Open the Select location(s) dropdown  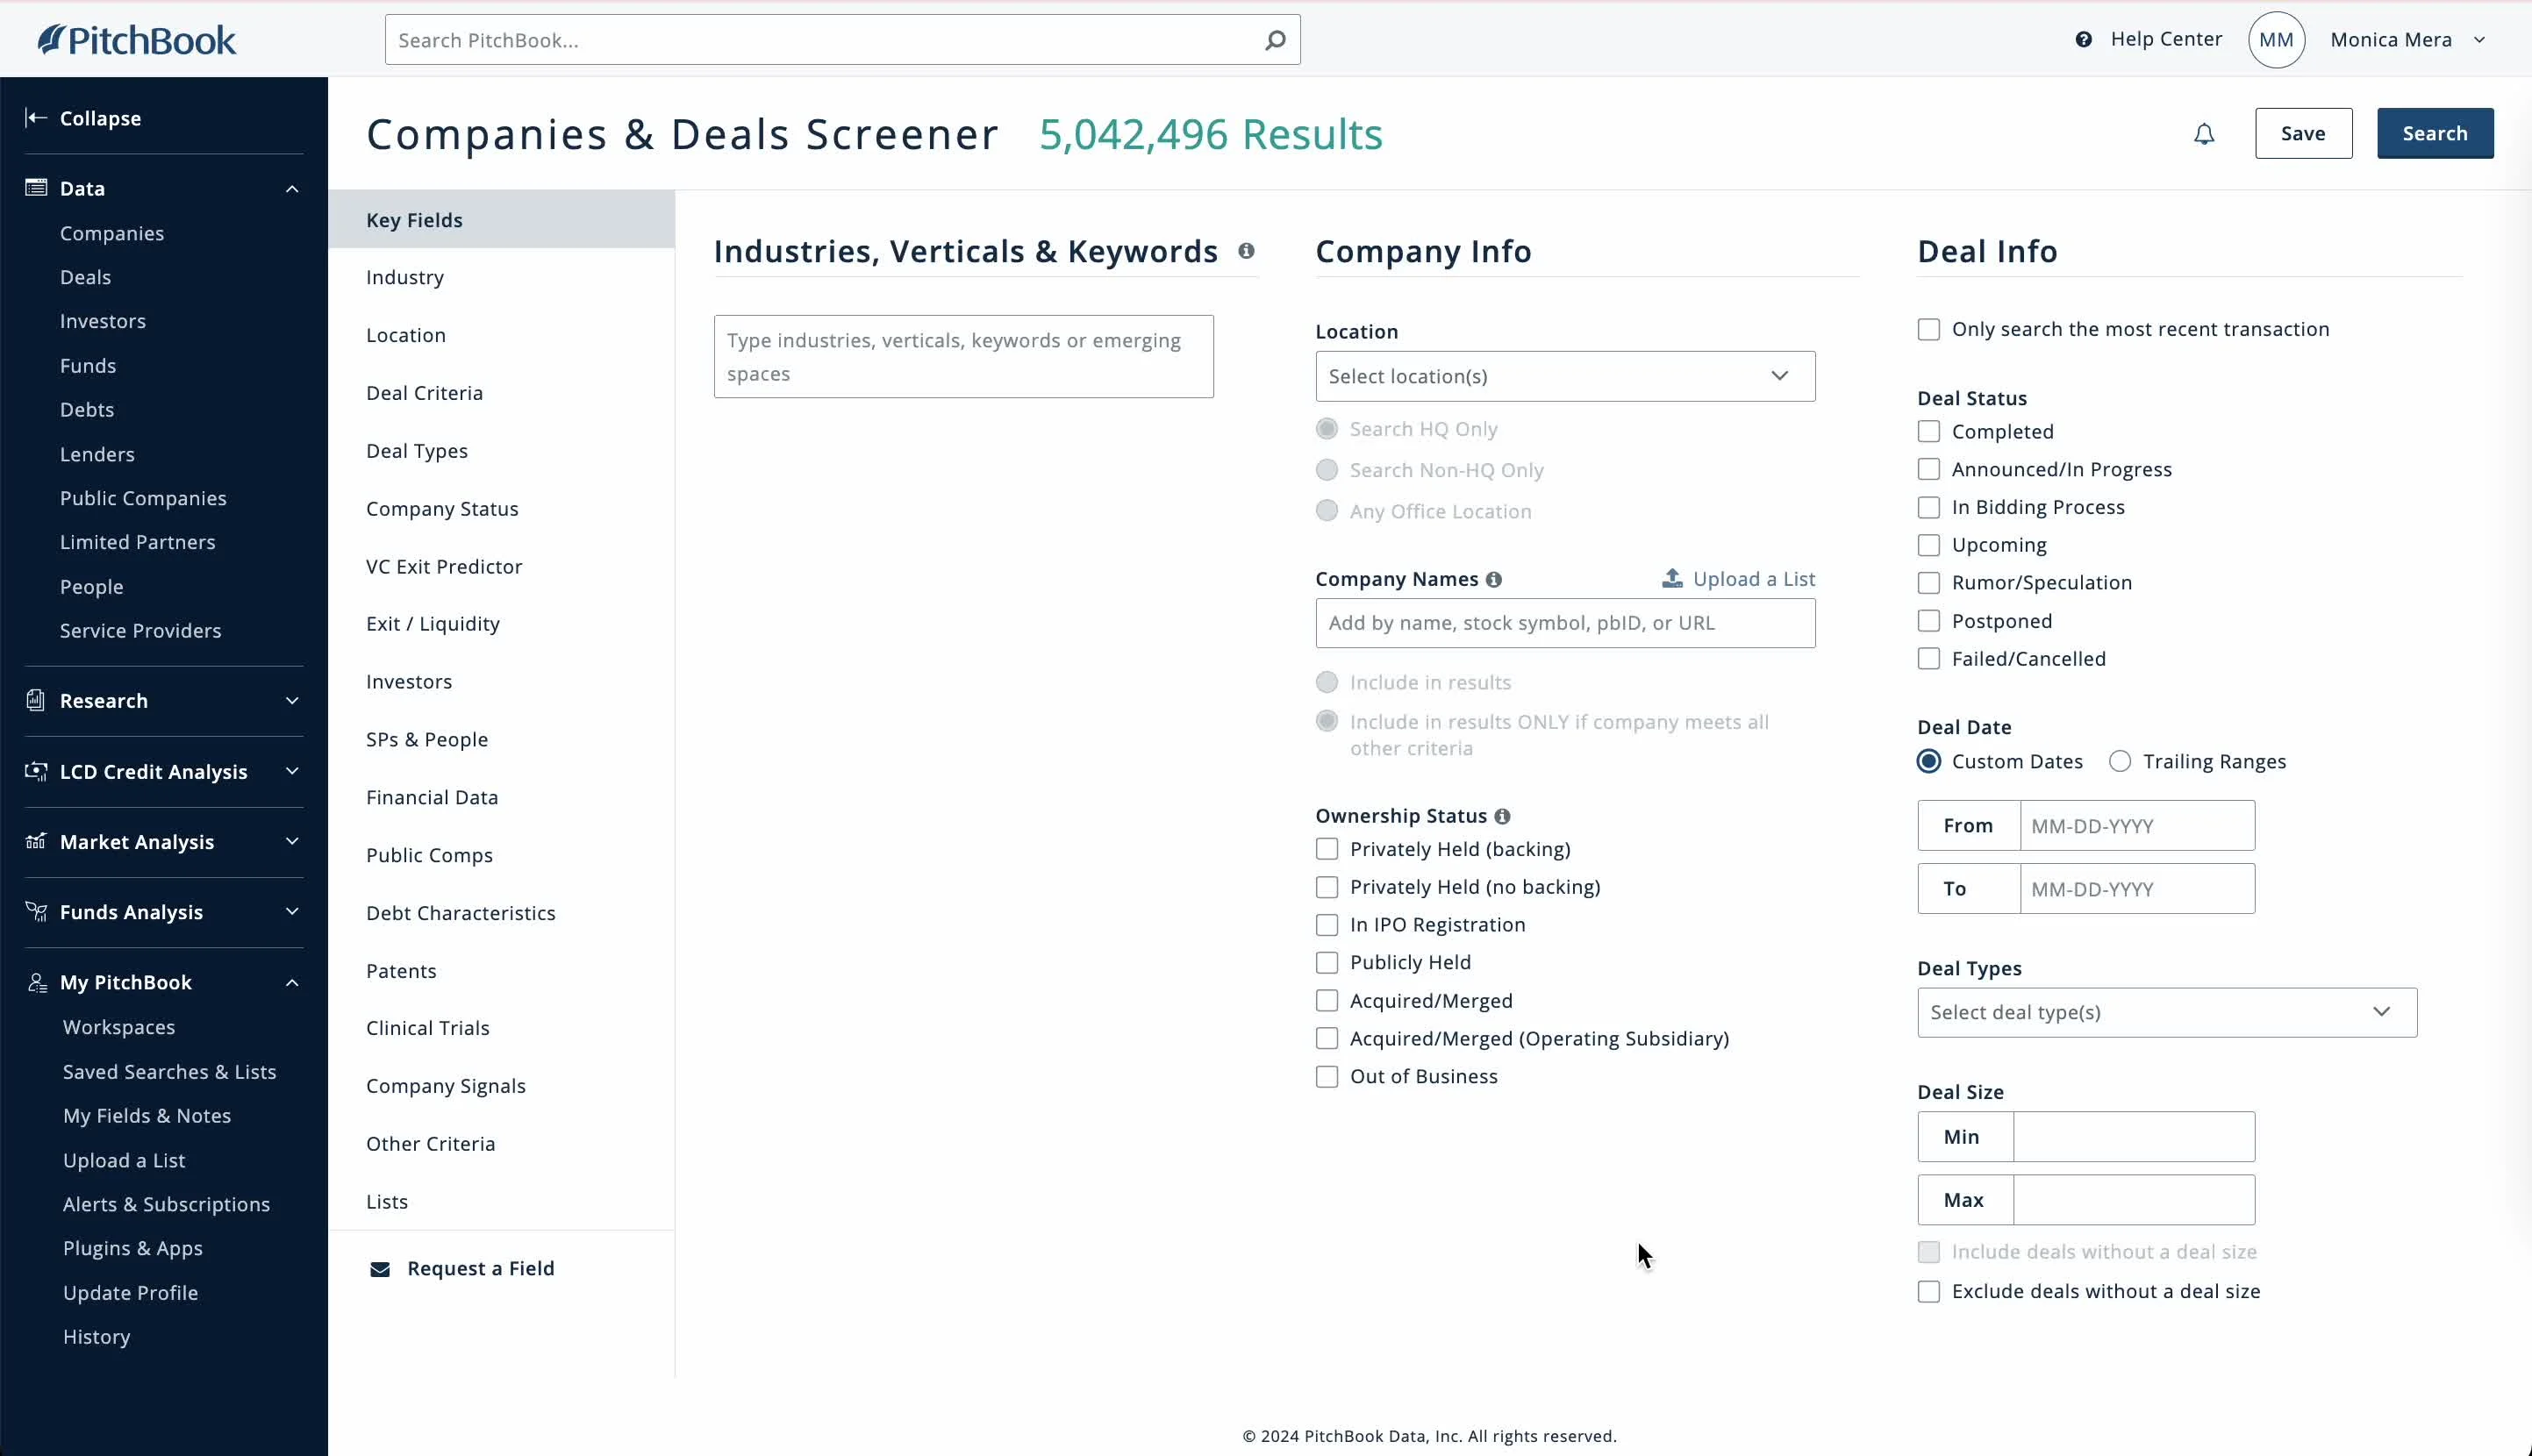[x=1565, y=376]
